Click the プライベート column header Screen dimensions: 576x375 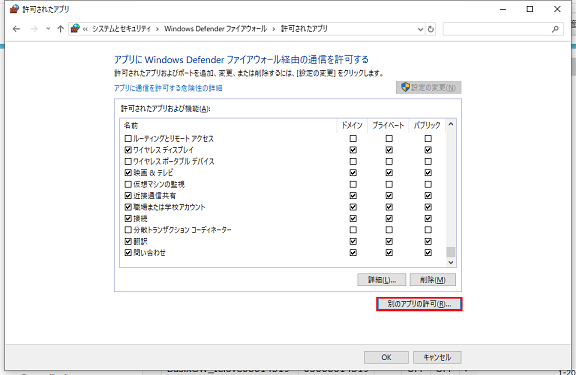pyautogui.click(x=388, y=126)
